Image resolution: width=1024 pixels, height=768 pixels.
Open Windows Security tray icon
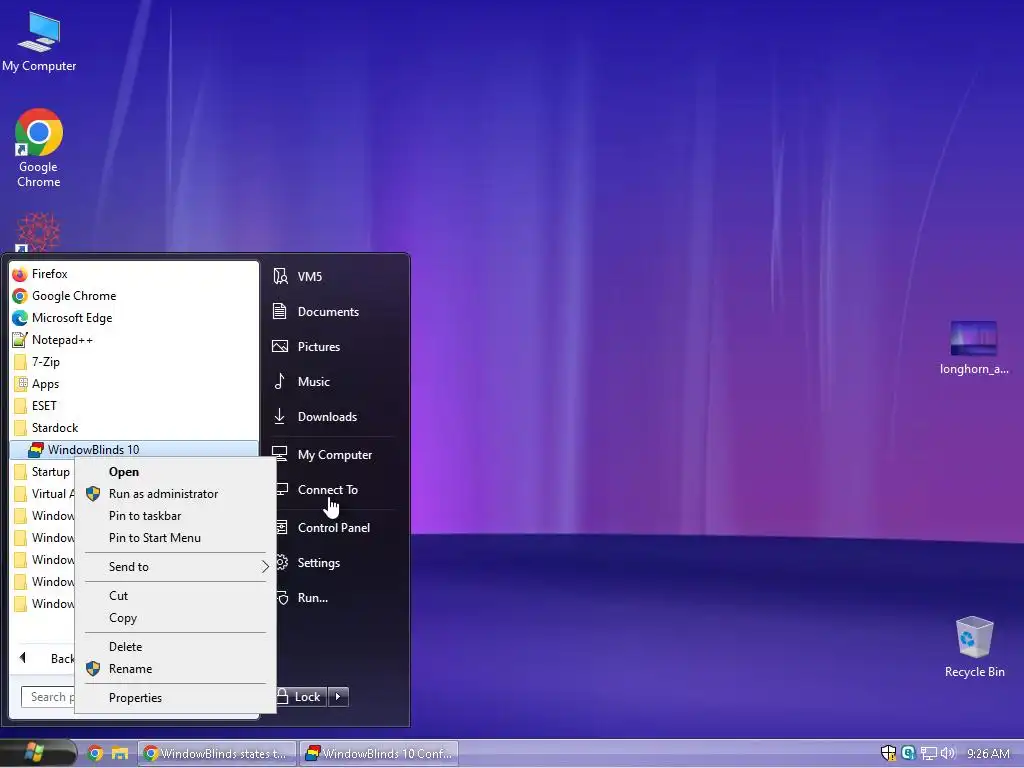coord(888,753)
